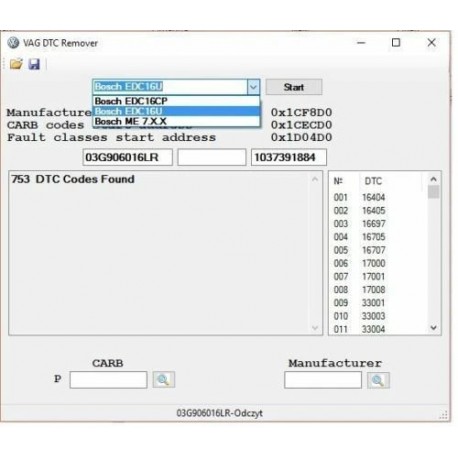
Task: Focus the Manufacturer code input field
Action: (x=323, y=380)
